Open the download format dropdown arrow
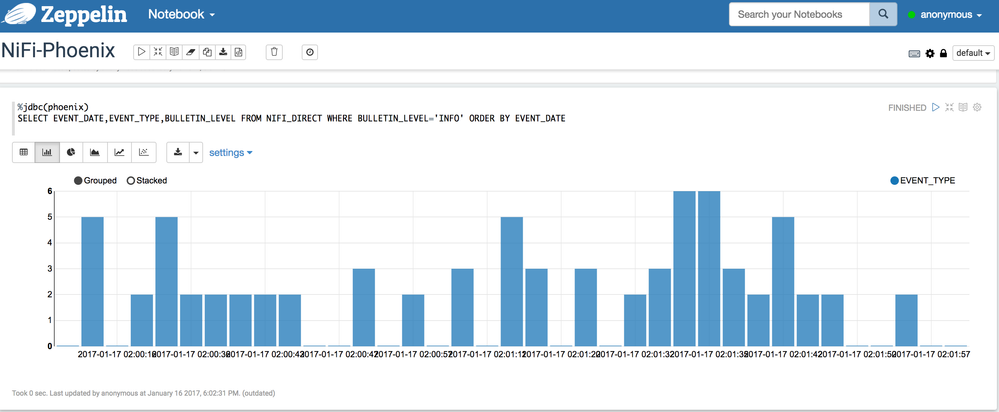This screenshot has height=412, width=999. click(x=196, y=152)
